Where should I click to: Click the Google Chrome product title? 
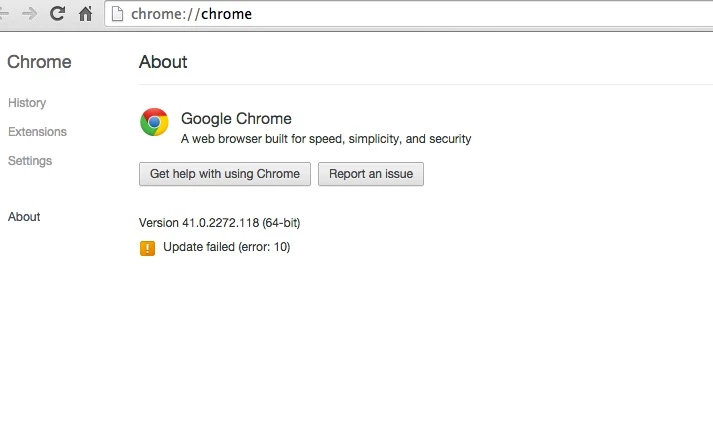(236, 119)
